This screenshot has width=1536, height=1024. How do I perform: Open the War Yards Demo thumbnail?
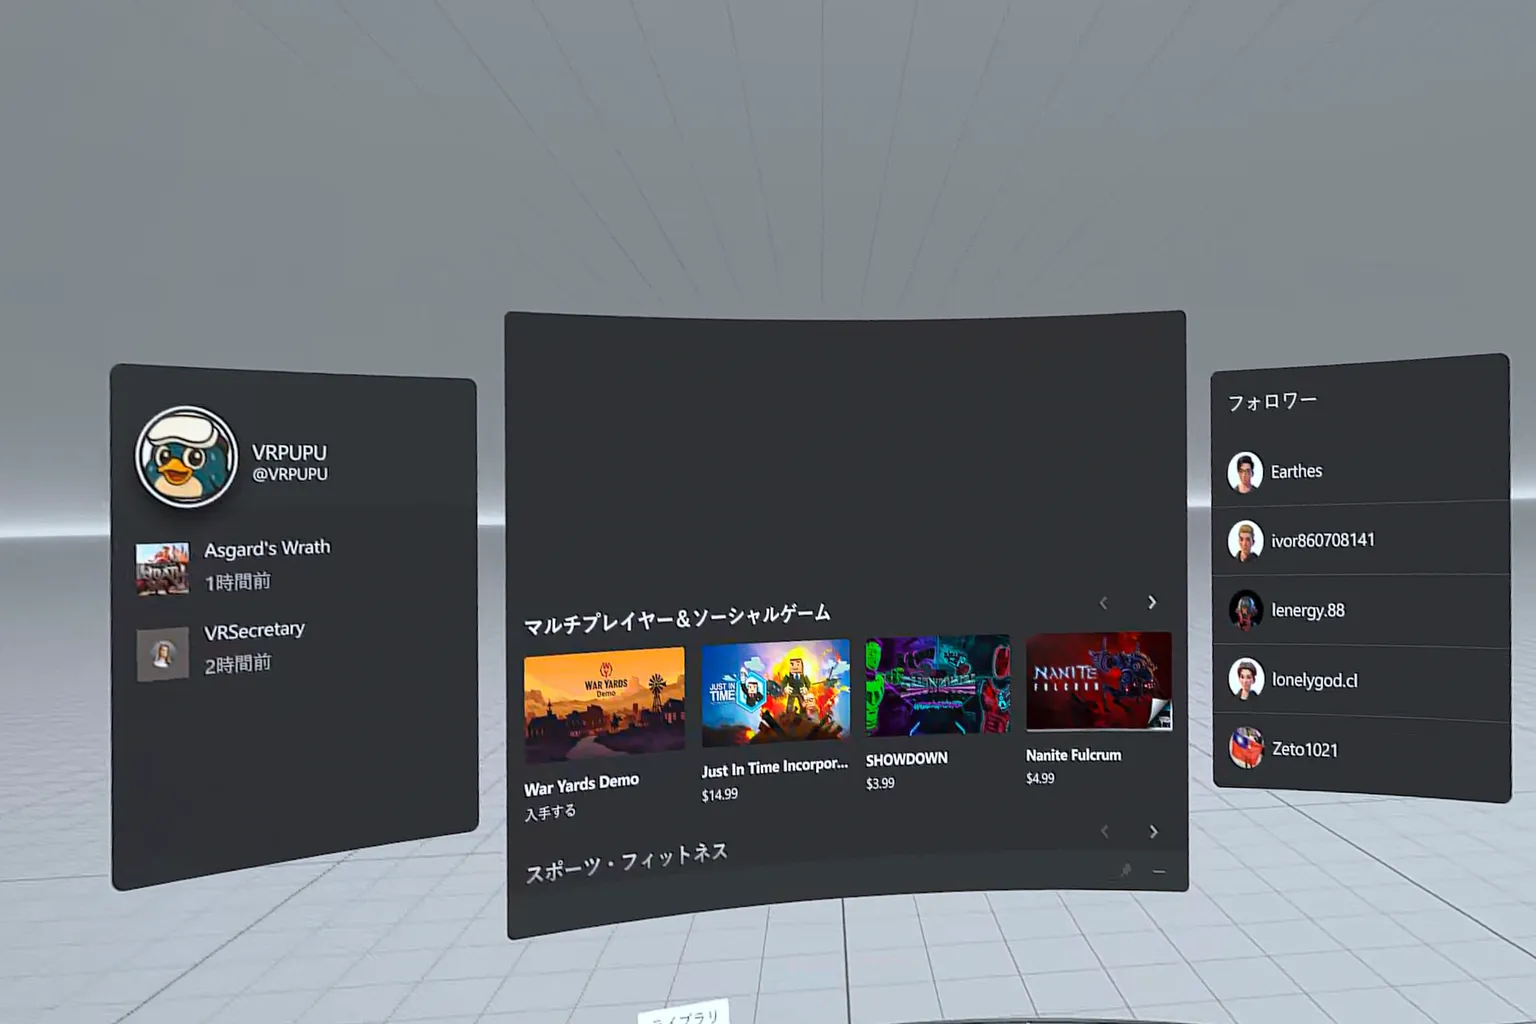604,704
